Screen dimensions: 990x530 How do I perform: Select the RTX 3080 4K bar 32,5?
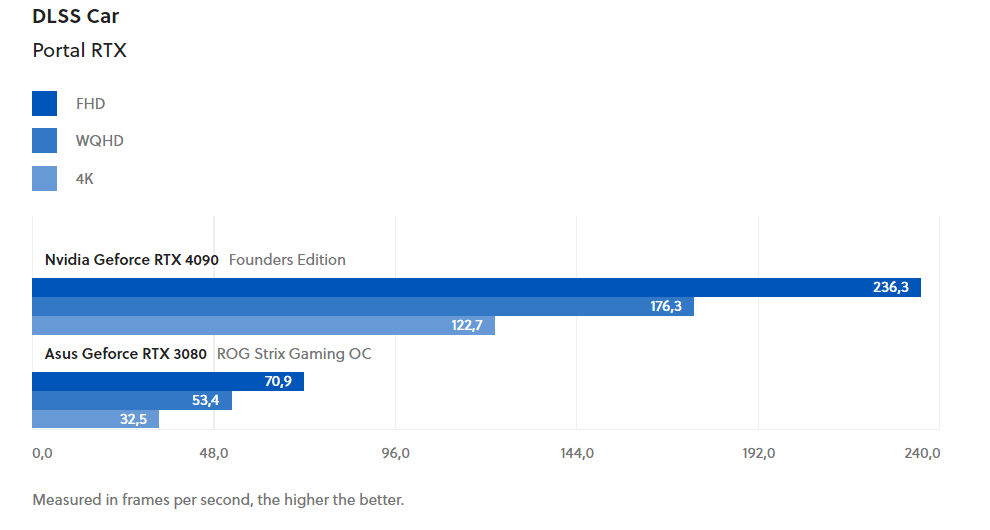[95, 419]
